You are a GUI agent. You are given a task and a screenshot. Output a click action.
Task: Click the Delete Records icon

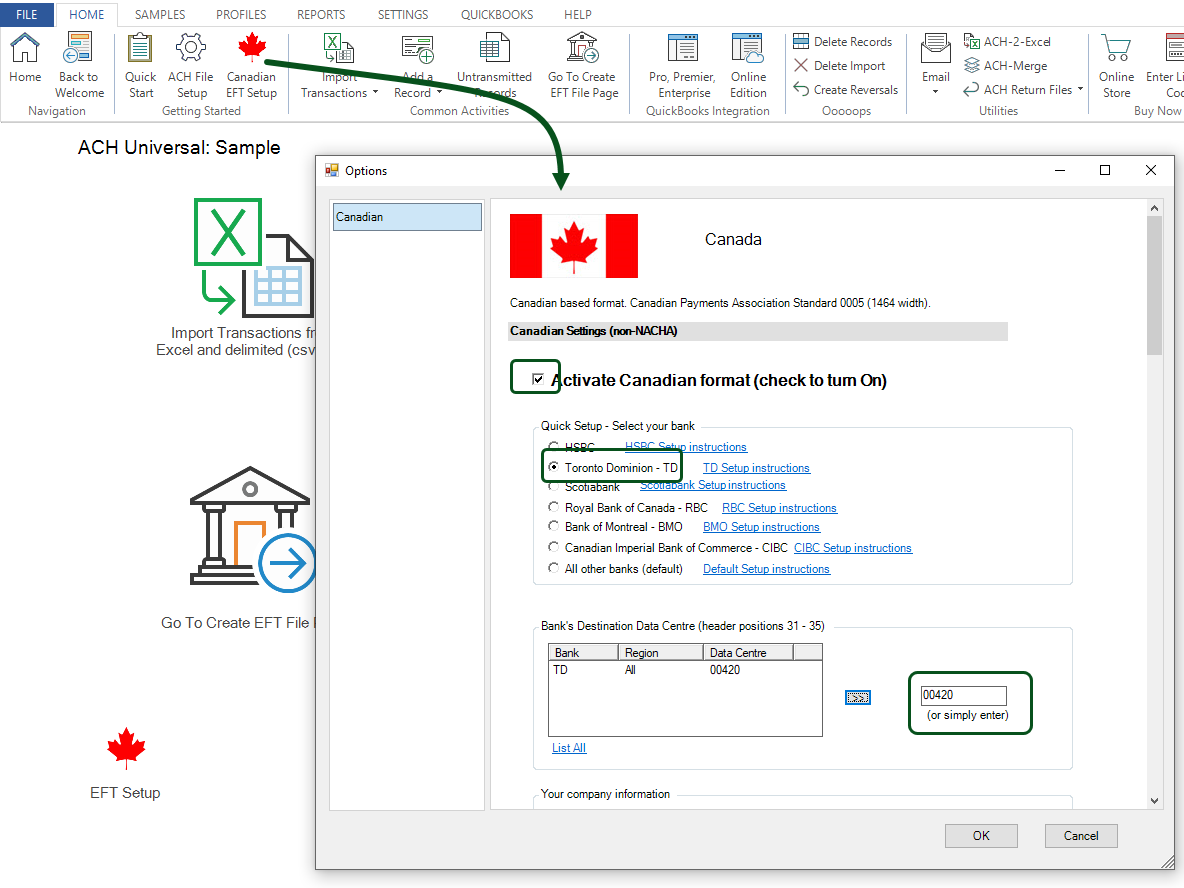pyautogui.click(x=844, y=41)
